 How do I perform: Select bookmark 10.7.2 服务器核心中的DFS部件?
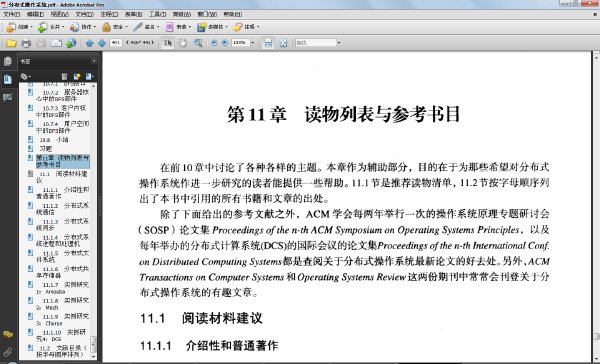click(x=62, y=95)
